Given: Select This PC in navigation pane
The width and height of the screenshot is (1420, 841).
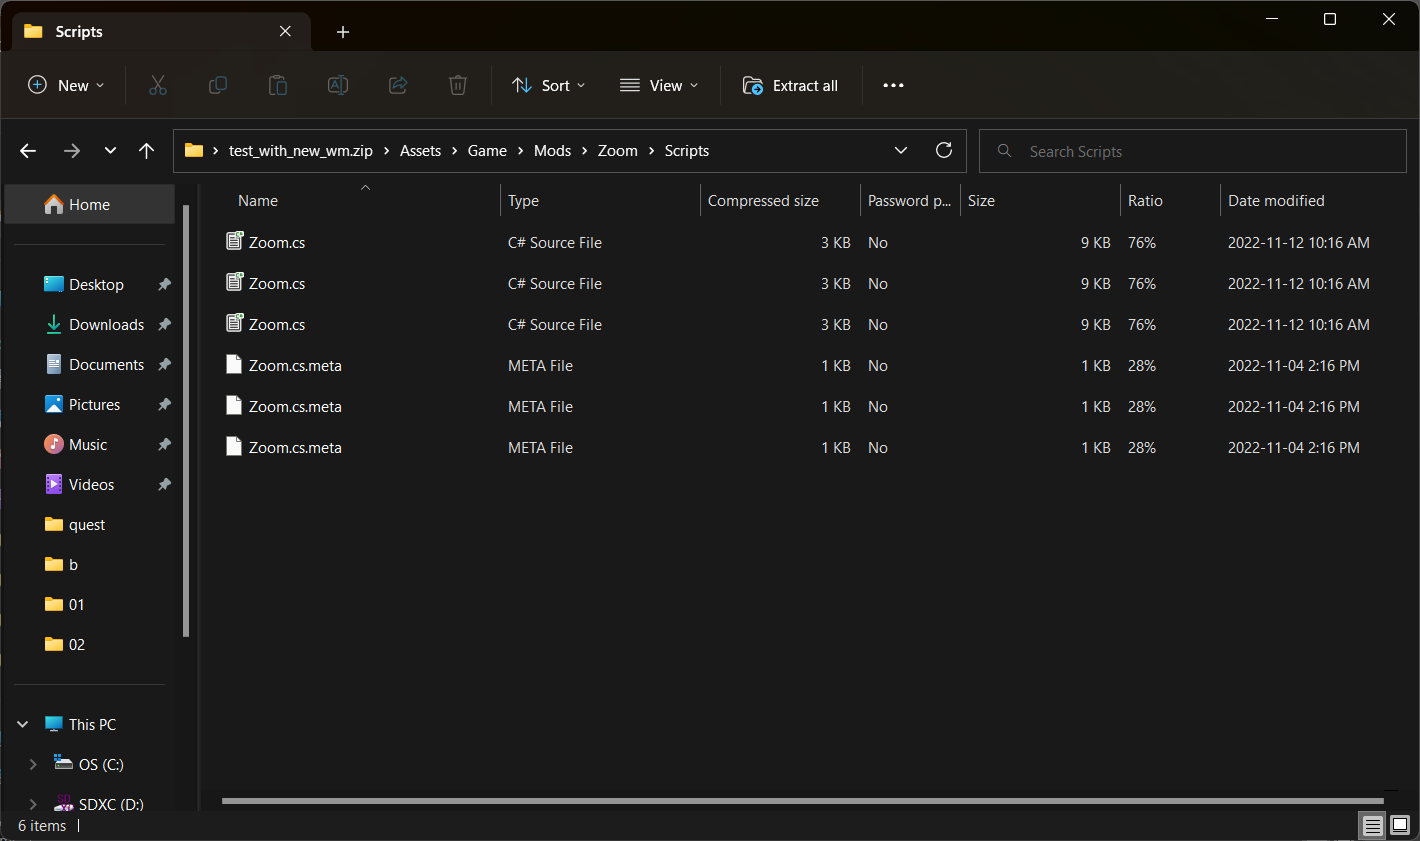Looking at the screenshot, I should coord(92,725).
